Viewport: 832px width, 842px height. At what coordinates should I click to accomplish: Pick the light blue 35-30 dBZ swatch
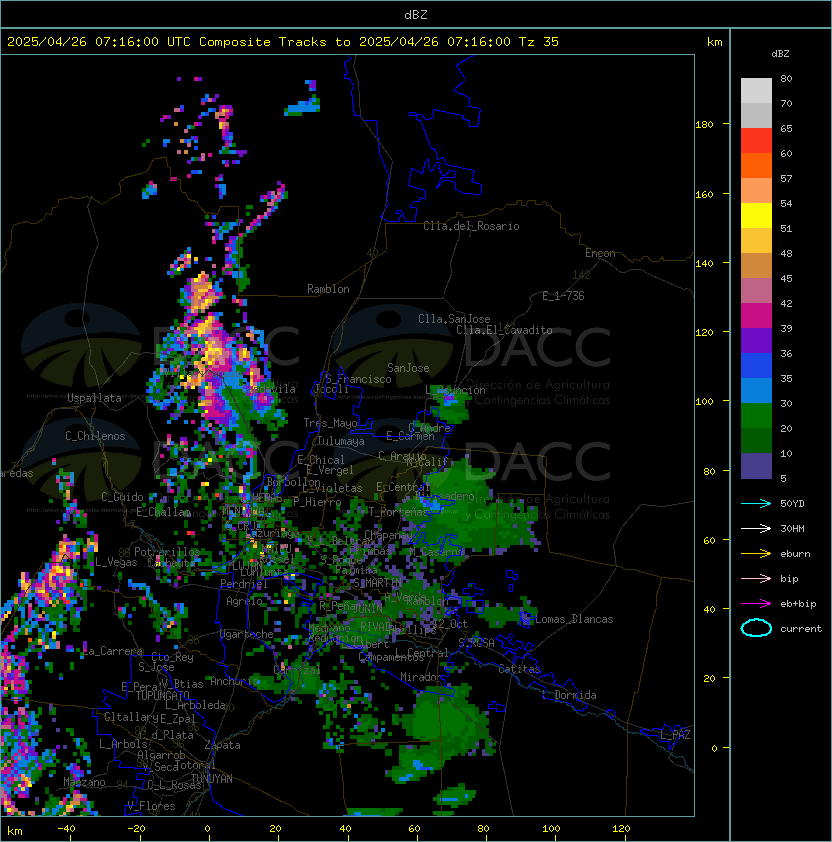click(x=756, y=391)
